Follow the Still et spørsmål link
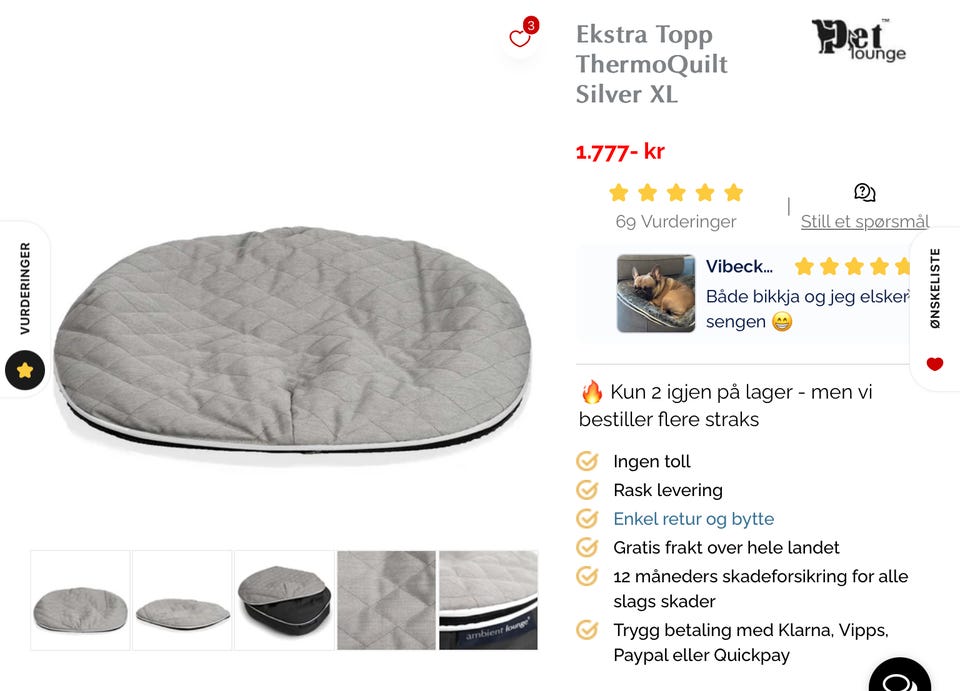This screenshot has height=691, width=960. (x=864, y=222)
